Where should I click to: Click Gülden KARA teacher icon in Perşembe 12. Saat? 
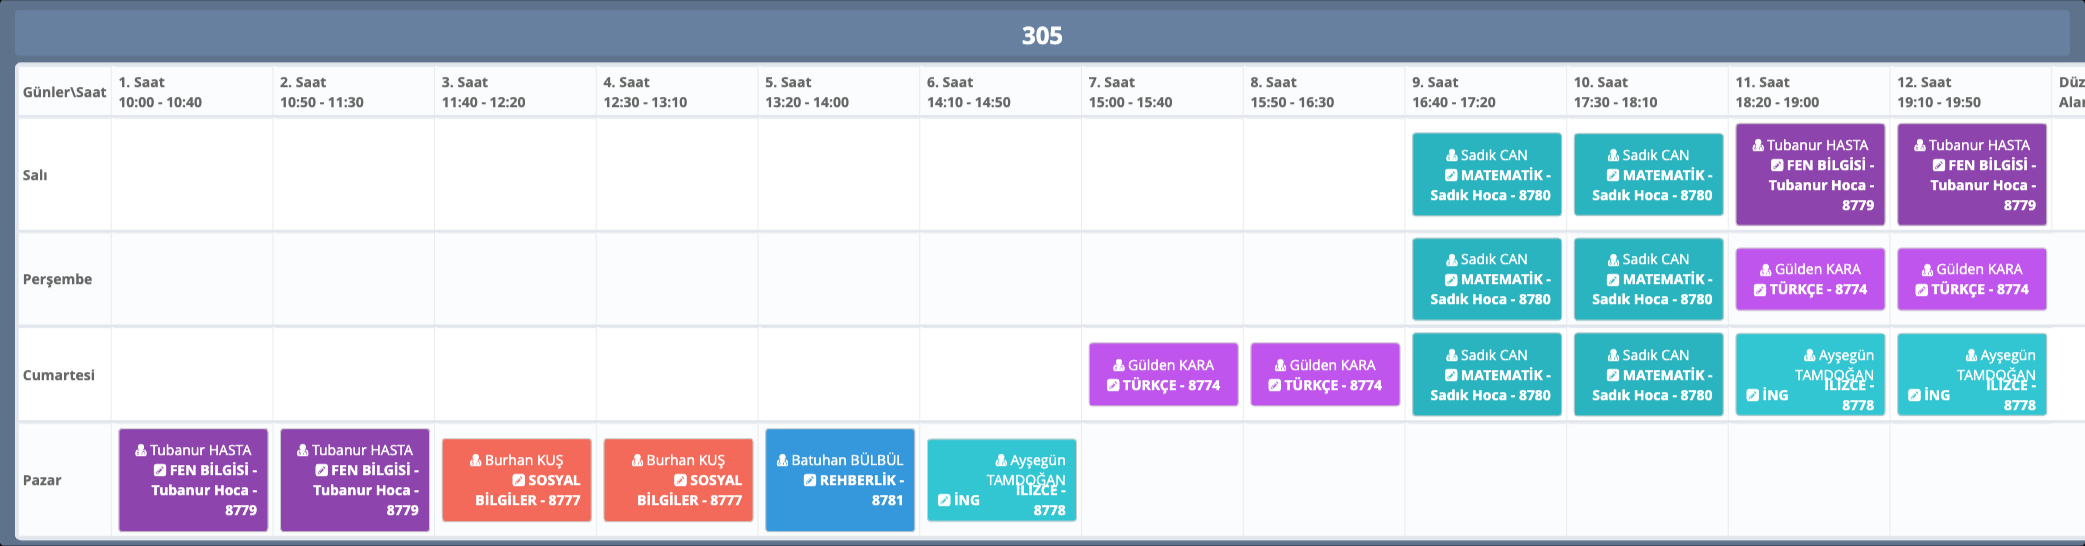pyautogui.click(x=1928, y=270)
